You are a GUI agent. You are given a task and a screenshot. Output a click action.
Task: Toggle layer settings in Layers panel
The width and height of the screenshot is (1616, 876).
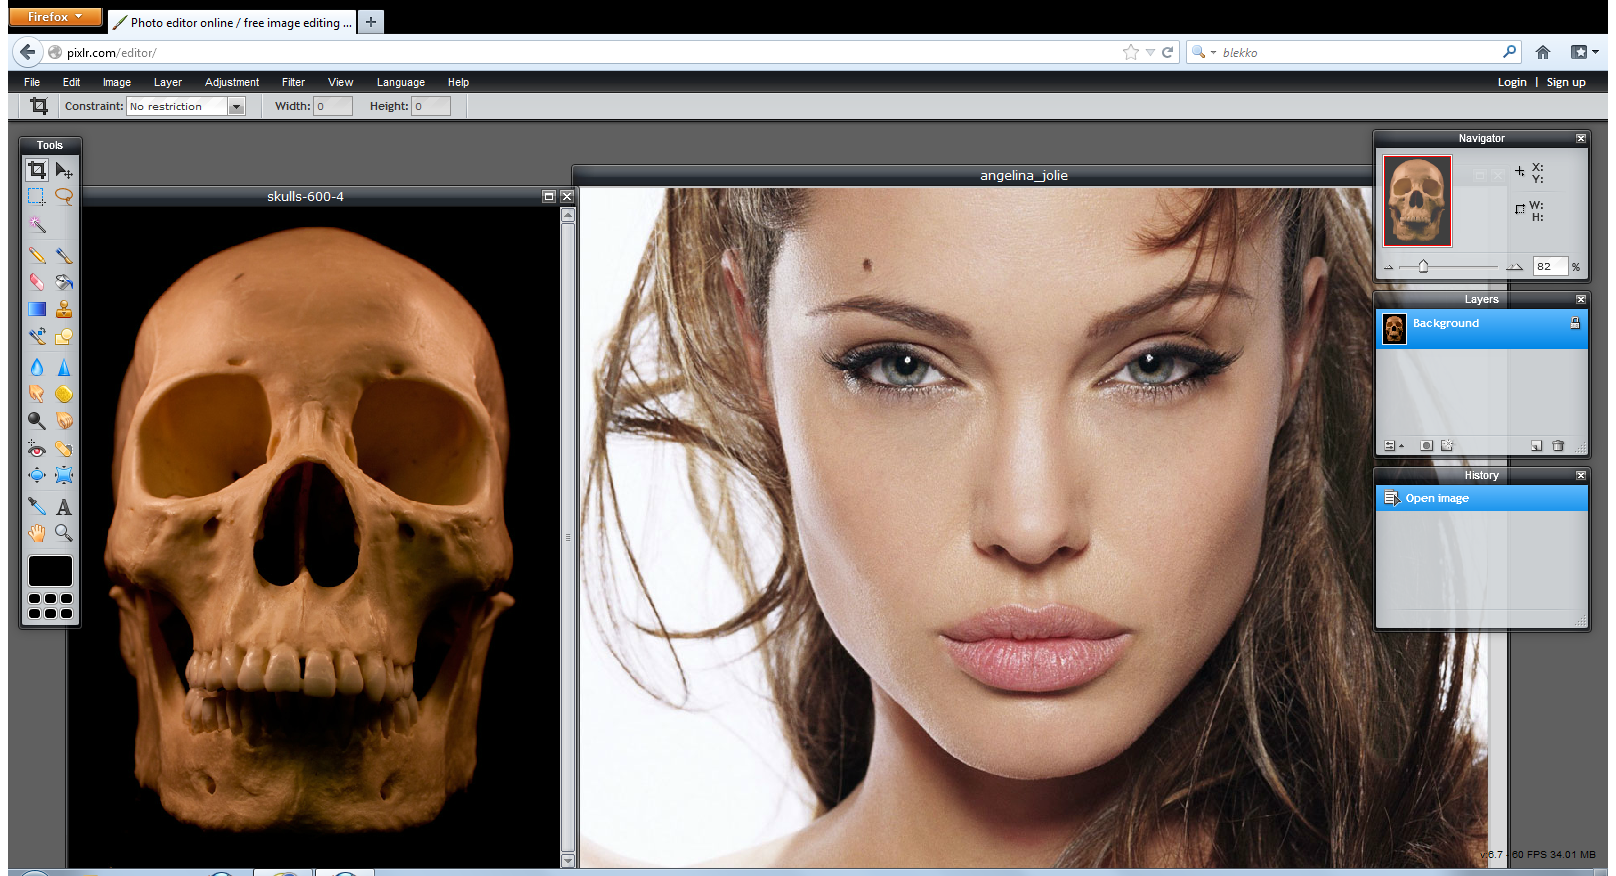(1393, 446)
